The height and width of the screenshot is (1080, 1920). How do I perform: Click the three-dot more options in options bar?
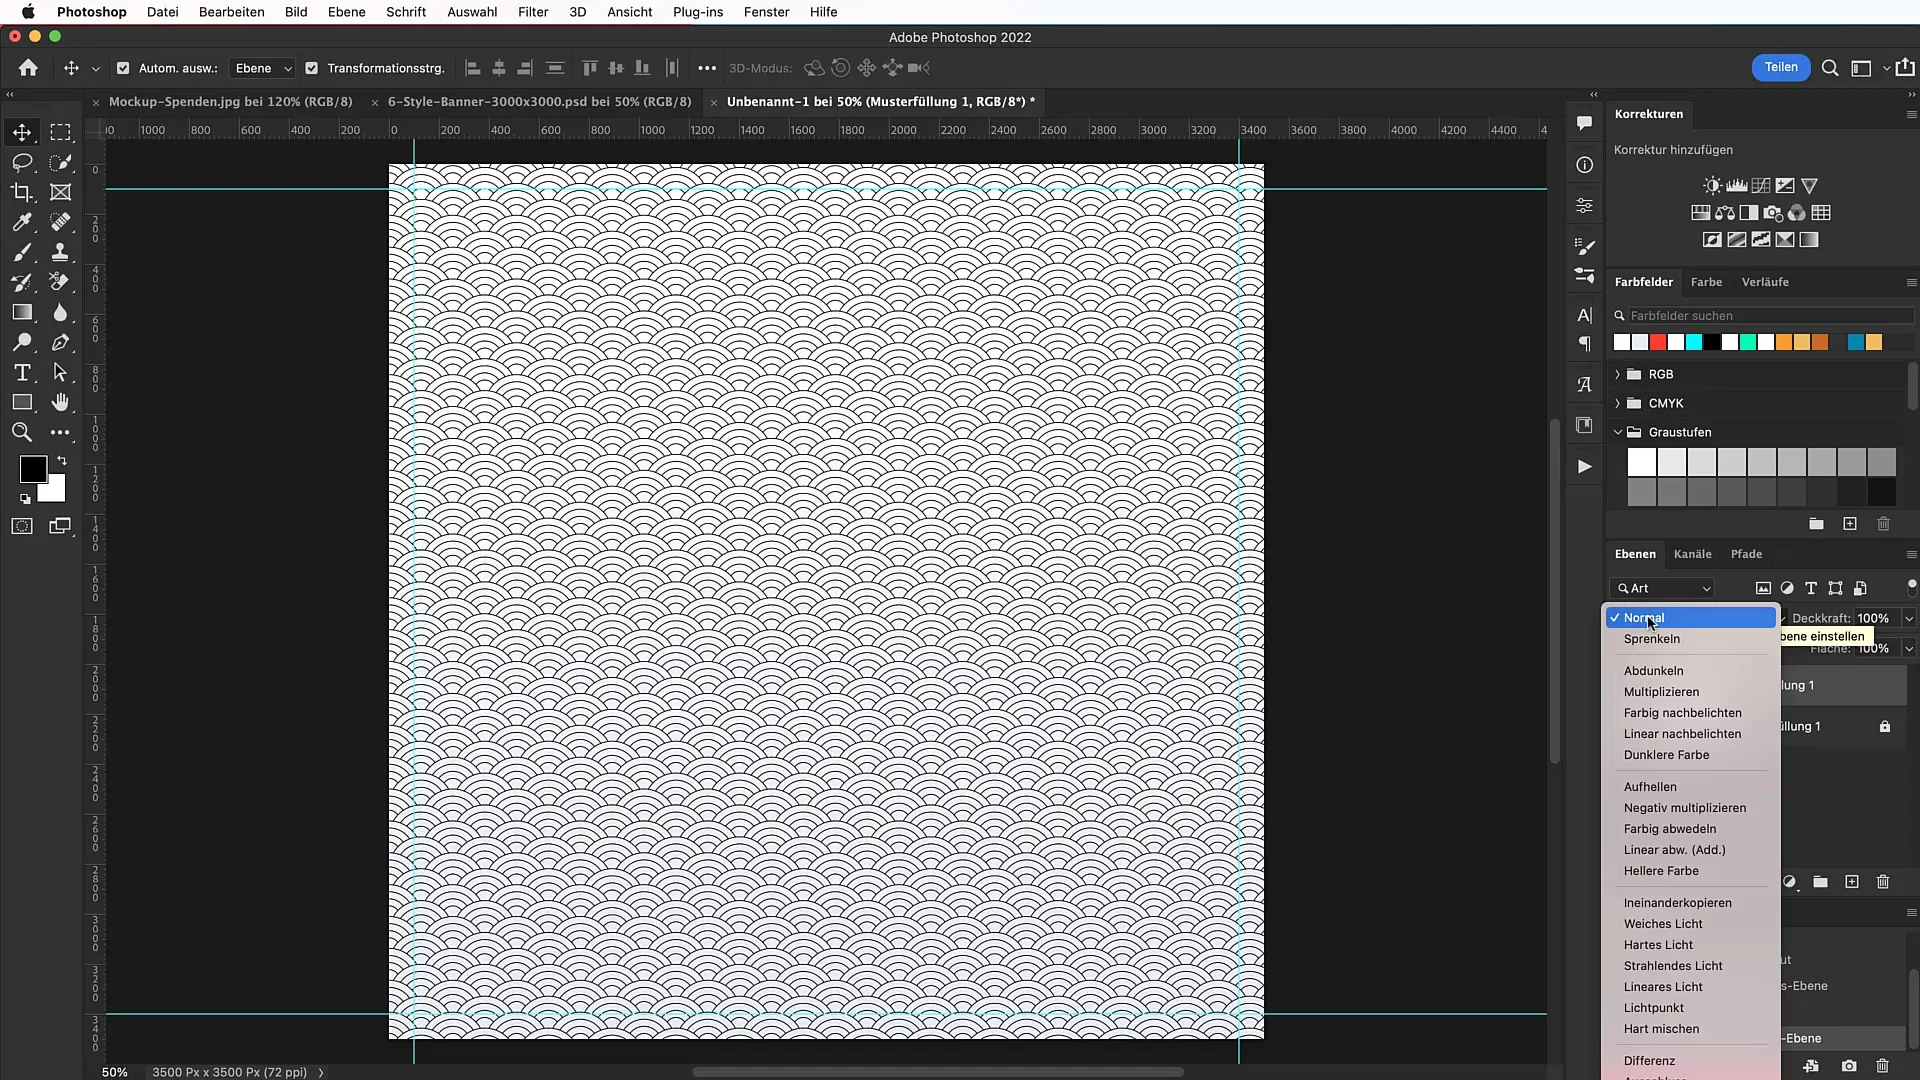(x=707, y=68)
